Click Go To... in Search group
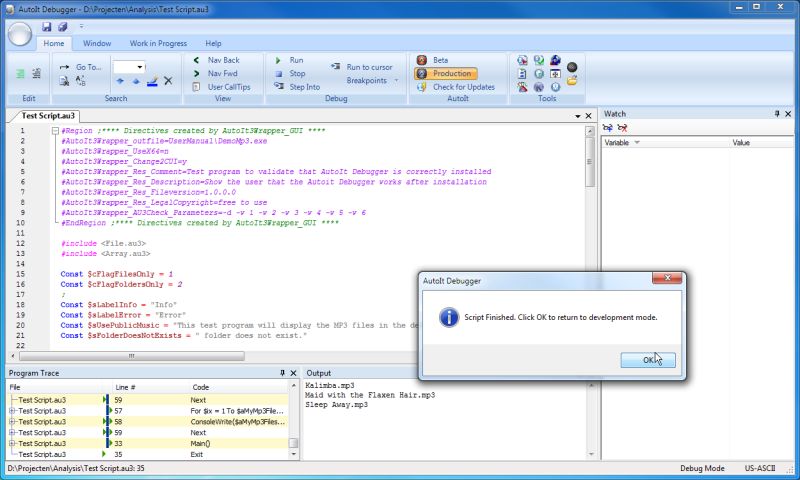Image resolution: width=800 pixels, height=480 pixels. coord(81,67)
